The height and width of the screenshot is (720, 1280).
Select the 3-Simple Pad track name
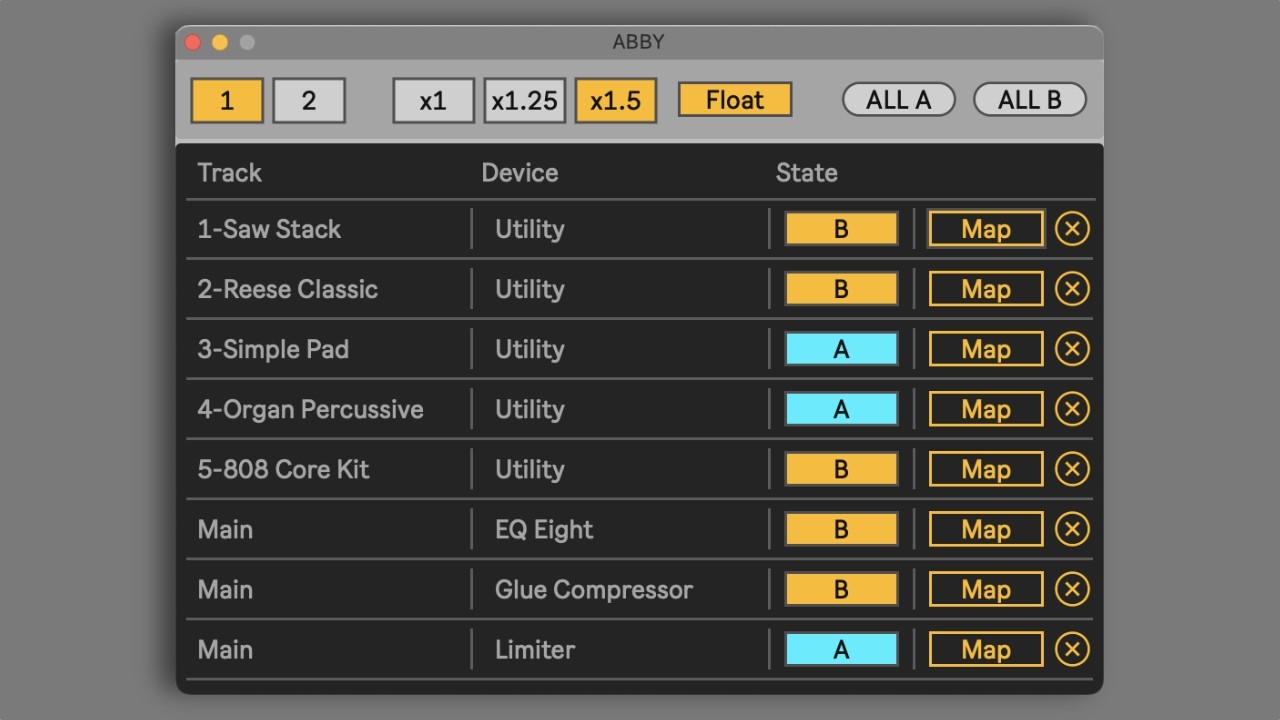click(x=273, y=349)
